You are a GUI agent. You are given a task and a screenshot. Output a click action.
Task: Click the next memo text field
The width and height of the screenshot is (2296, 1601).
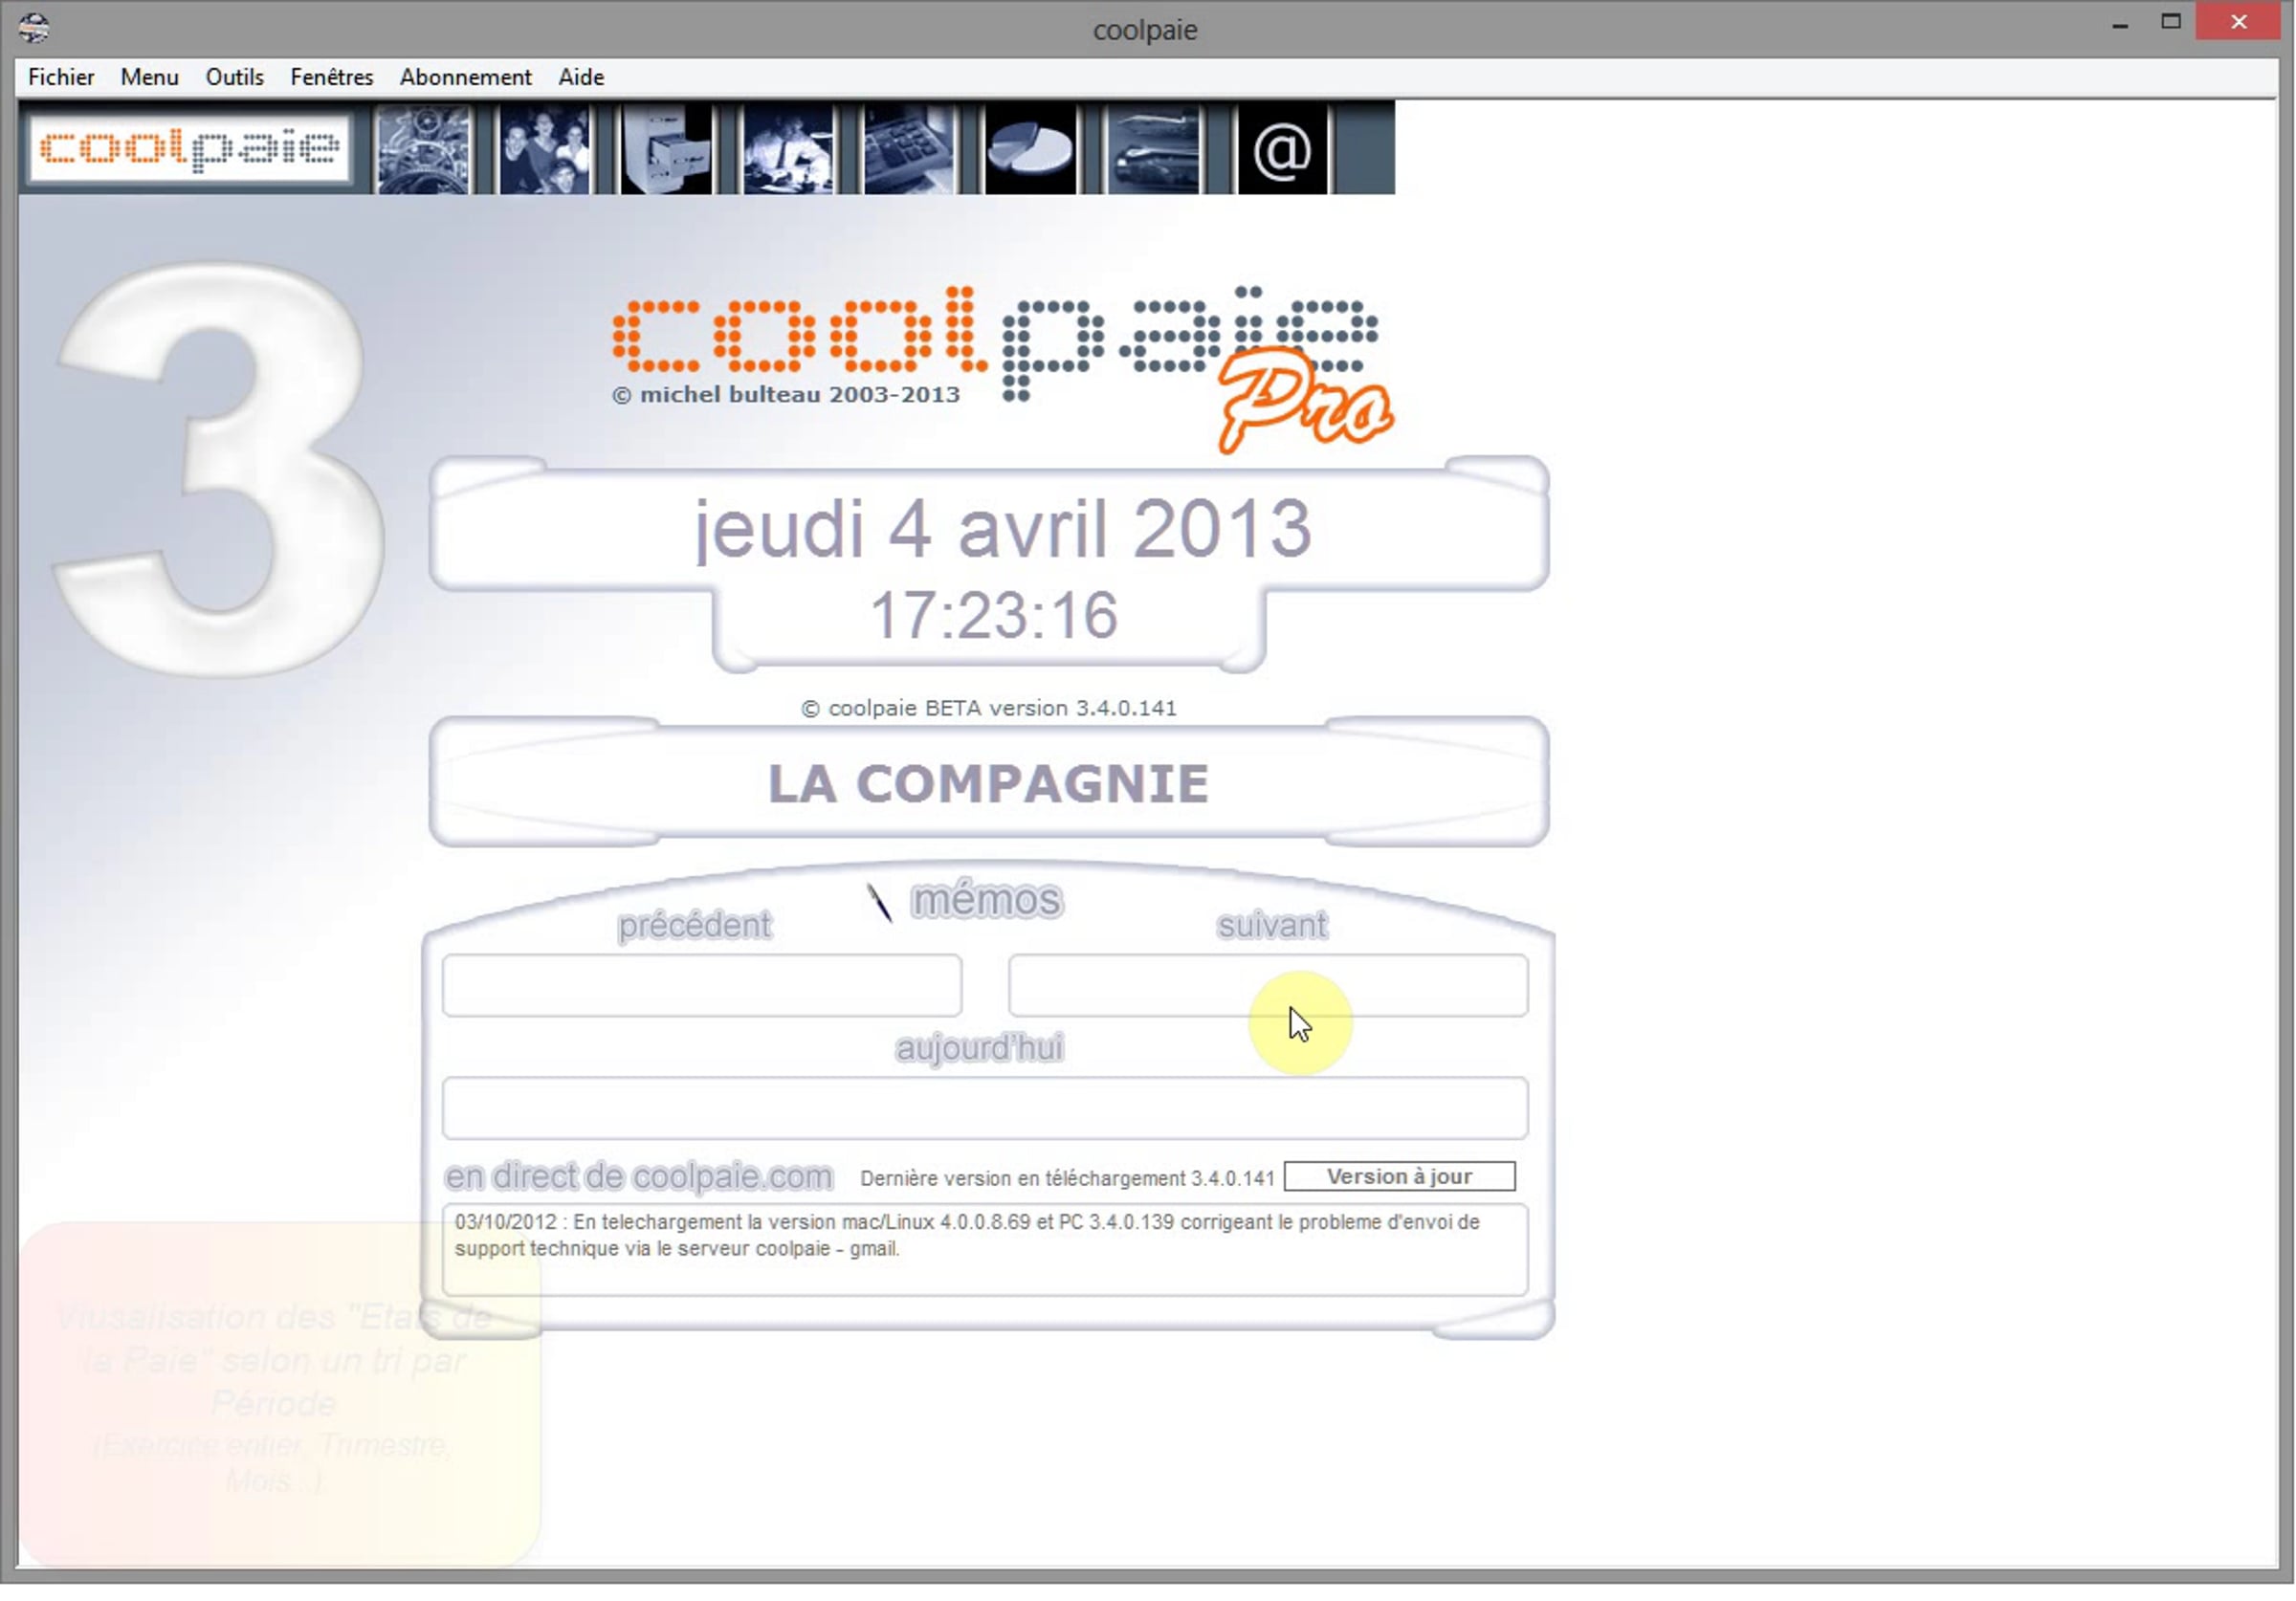1268,985
